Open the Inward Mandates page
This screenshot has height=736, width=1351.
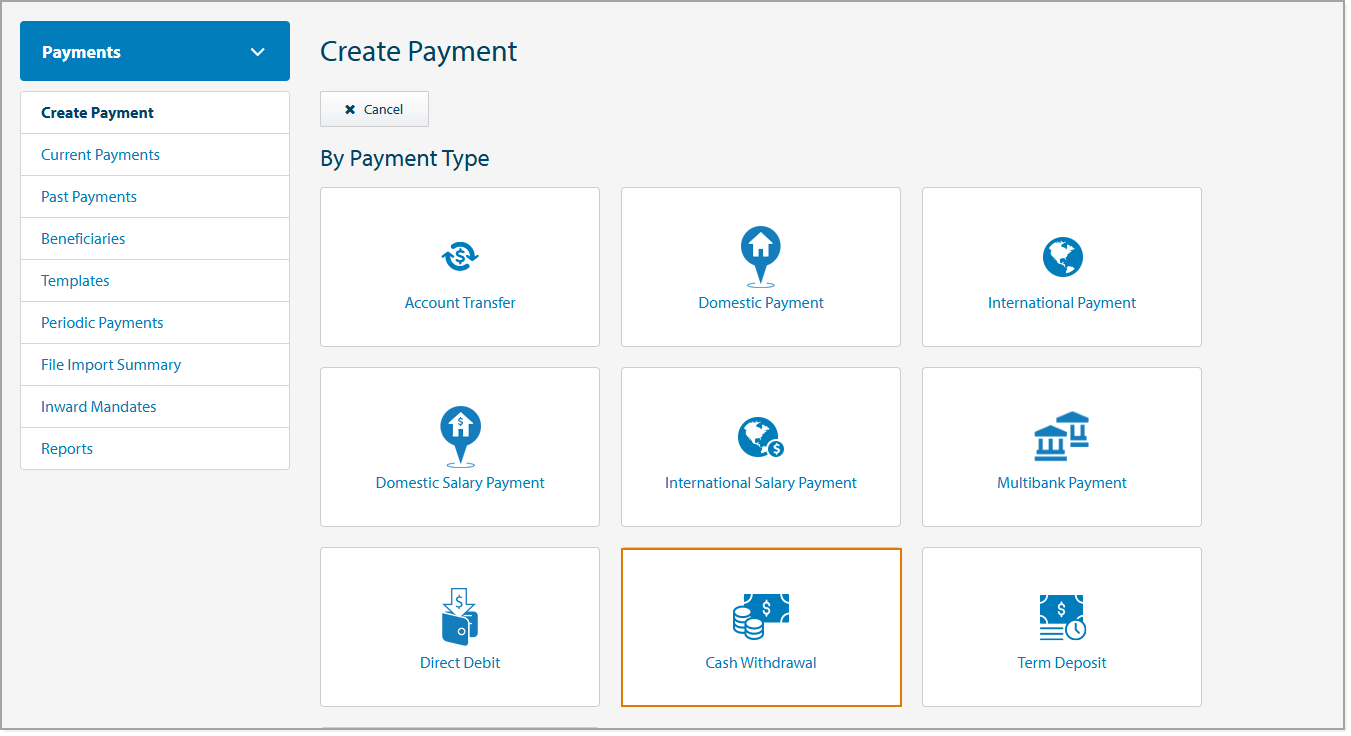click(x=98, y=406)
